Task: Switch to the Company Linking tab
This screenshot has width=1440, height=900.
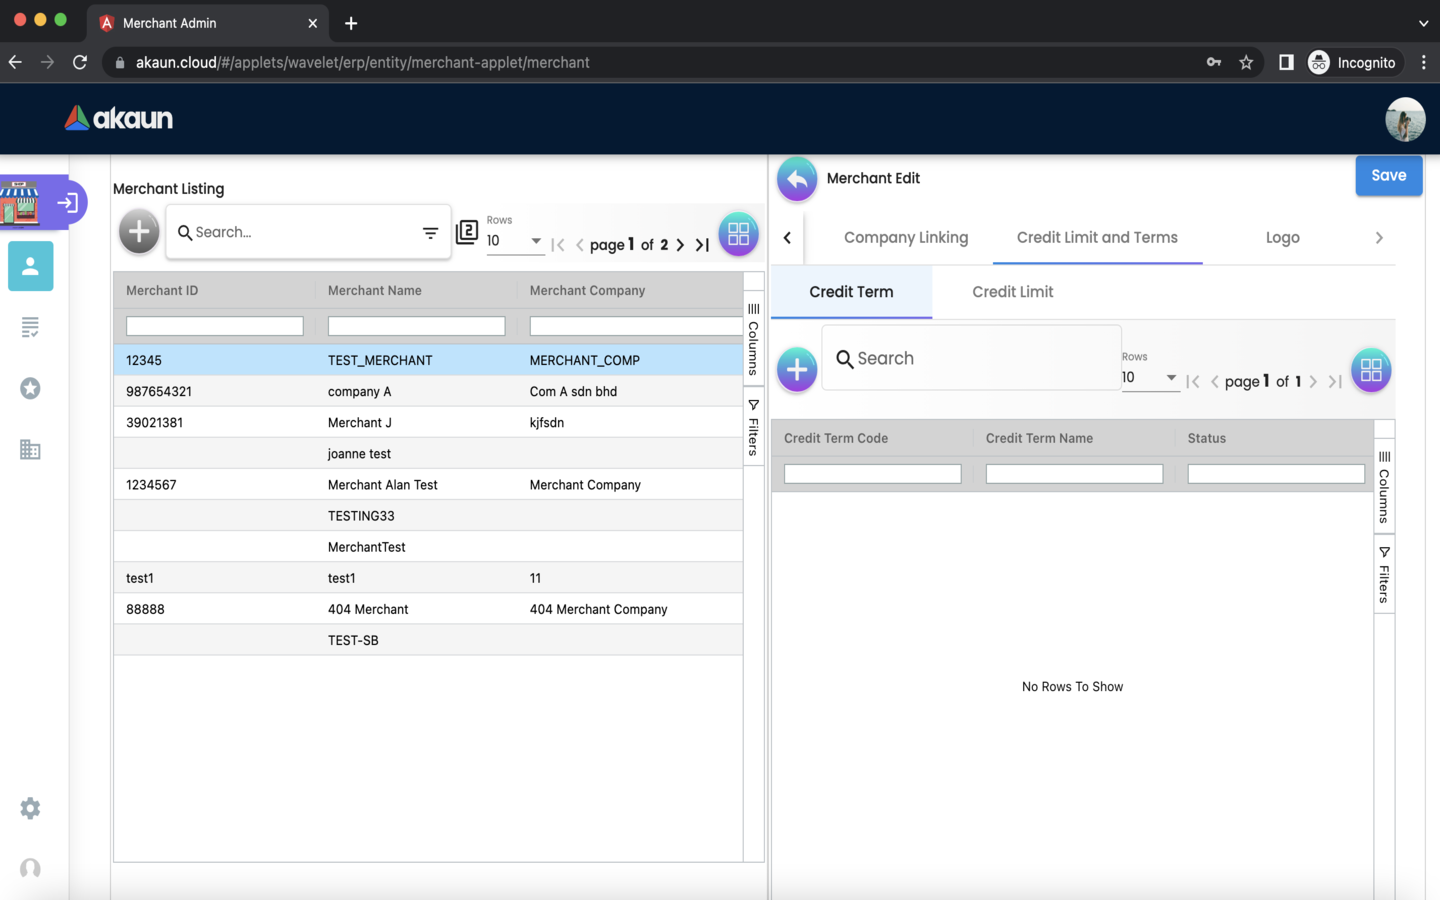Action: 905,238
